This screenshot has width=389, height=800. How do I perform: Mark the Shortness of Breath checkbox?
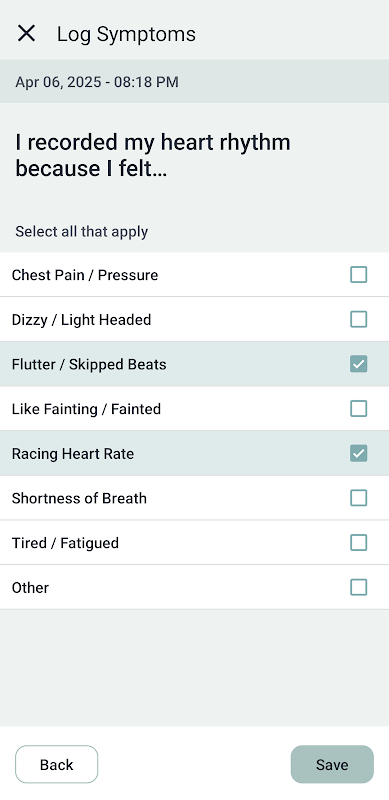click(x=358, y=498)
